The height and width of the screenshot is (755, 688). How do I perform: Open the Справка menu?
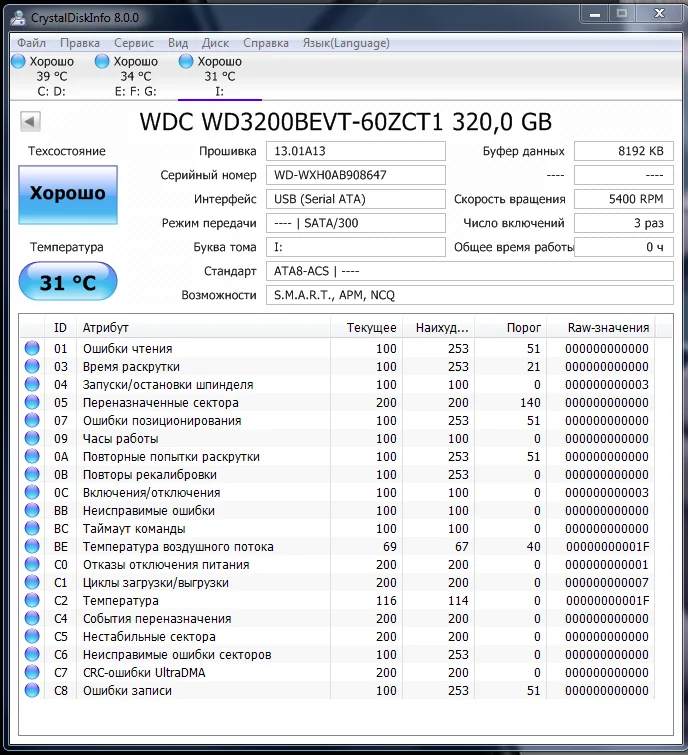coord(266,43)
